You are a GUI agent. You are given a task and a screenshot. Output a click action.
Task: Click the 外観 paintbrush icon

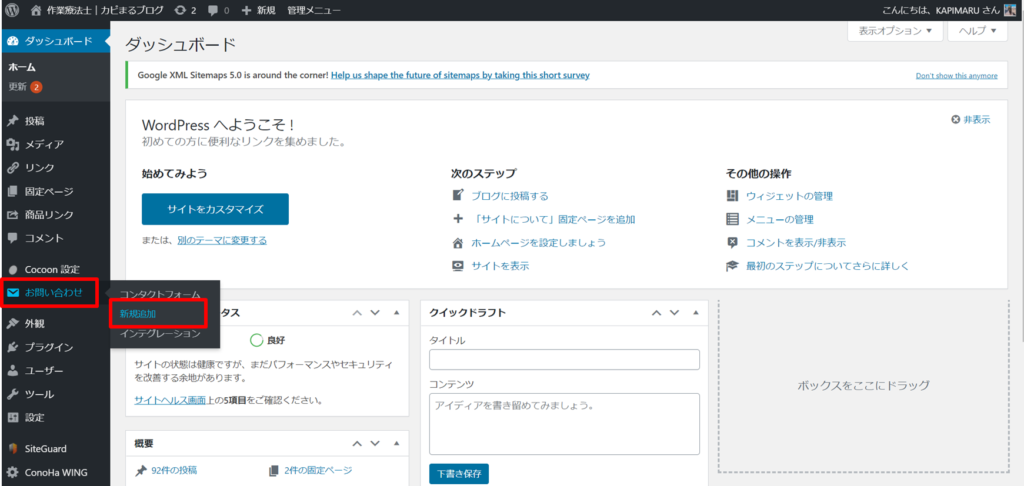pos(12,323)
